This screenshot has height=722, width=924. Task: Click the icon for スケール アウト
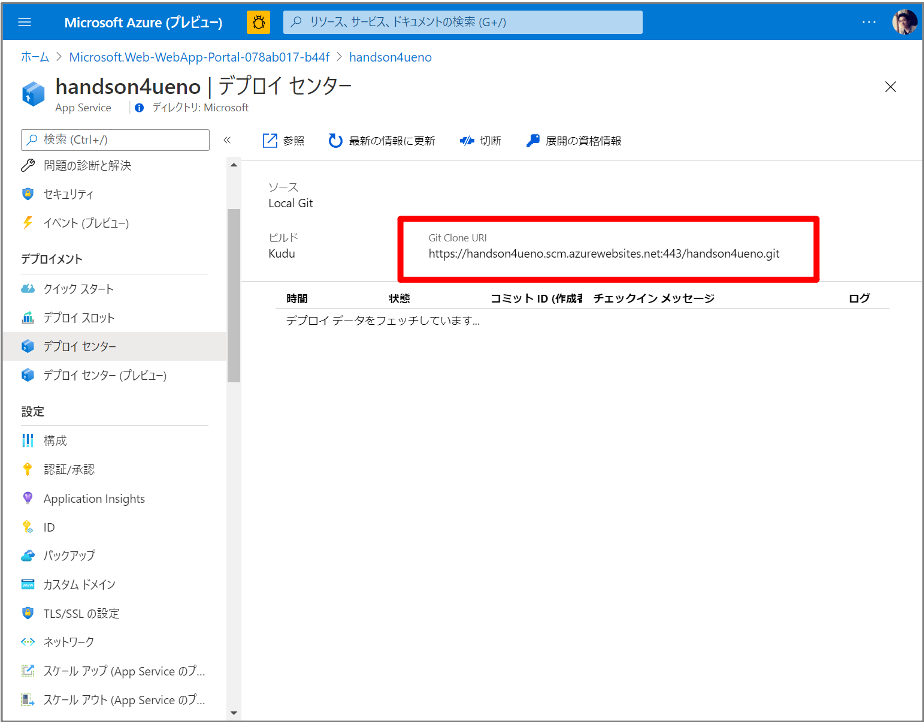[28, 700]
